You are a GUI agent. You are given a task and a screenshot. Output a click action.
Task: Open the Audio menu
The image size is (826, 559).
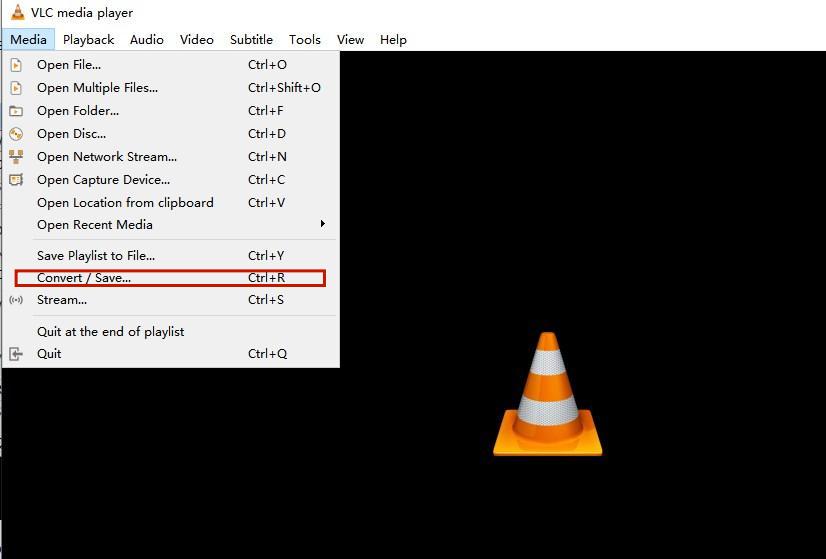[146, 40]
